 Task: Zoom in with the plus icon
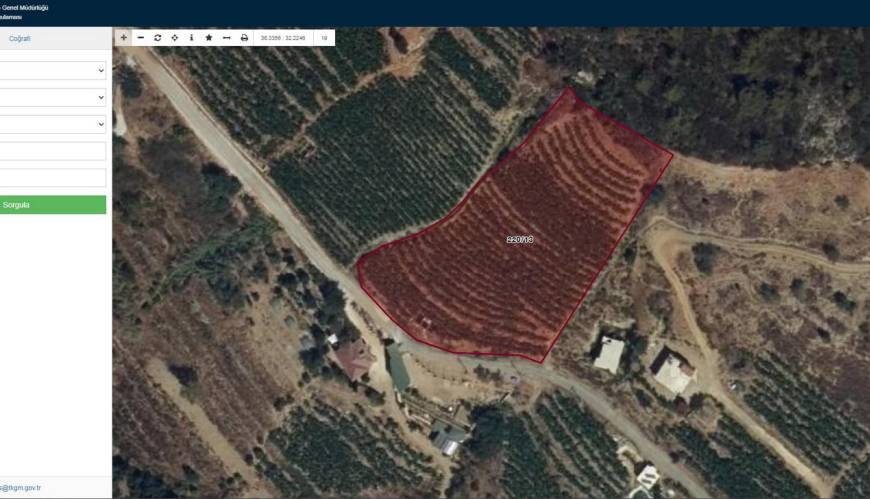[x=123, y=37]
